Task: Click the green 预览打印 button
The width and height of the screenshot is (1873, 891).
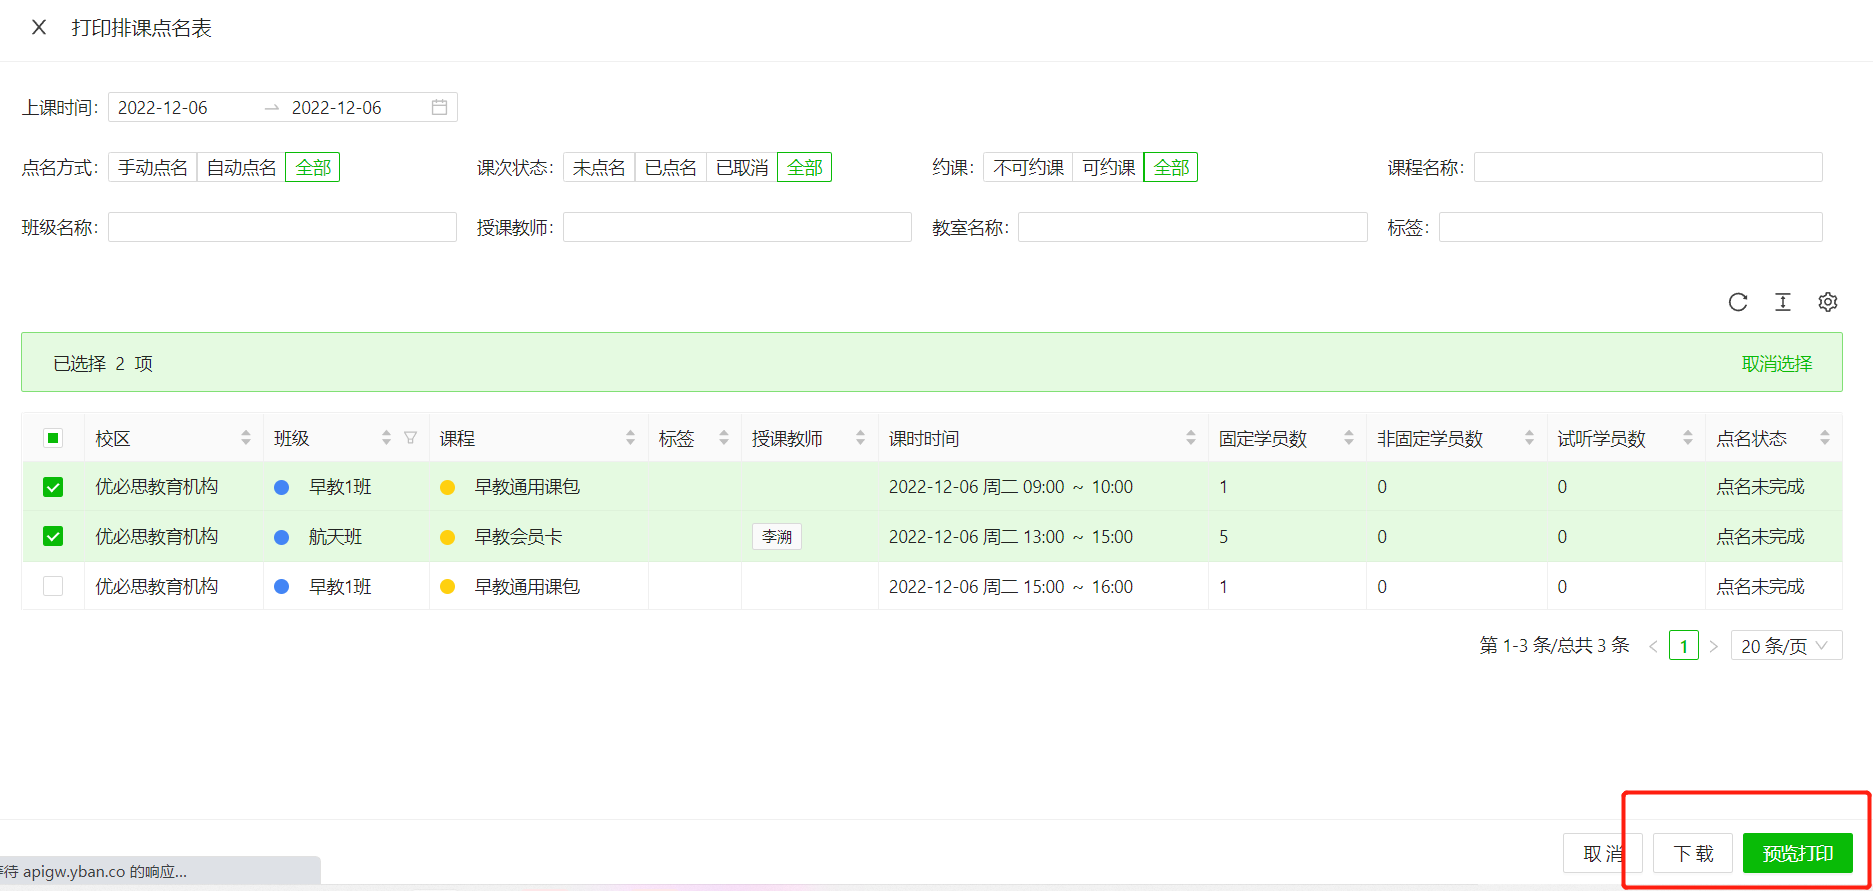Action: pyautogui.click(x=1798, y=853)
